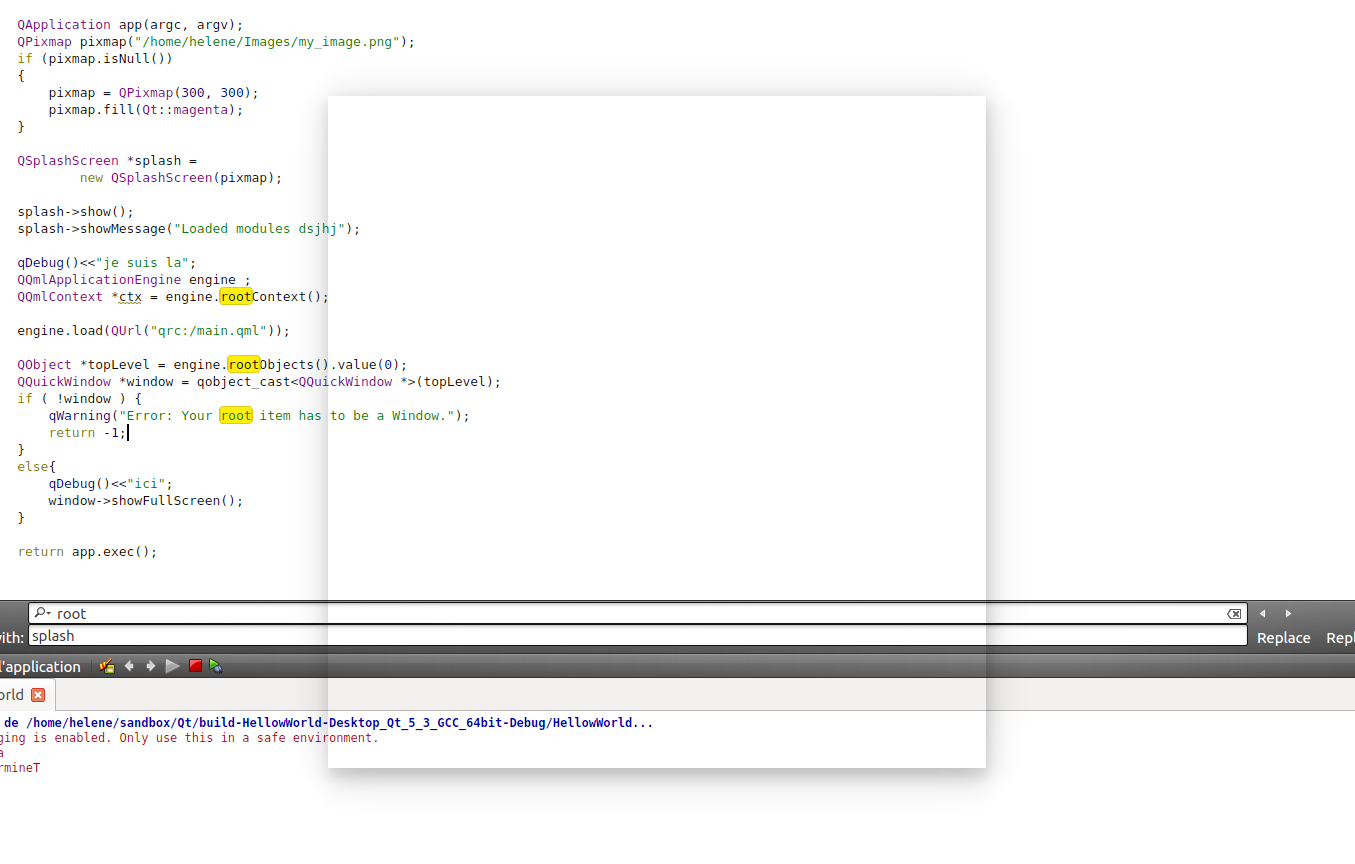1355x864 pixels.
Task: Click 'new QSplashScreen(pixmap);' line
Action: 181,177
